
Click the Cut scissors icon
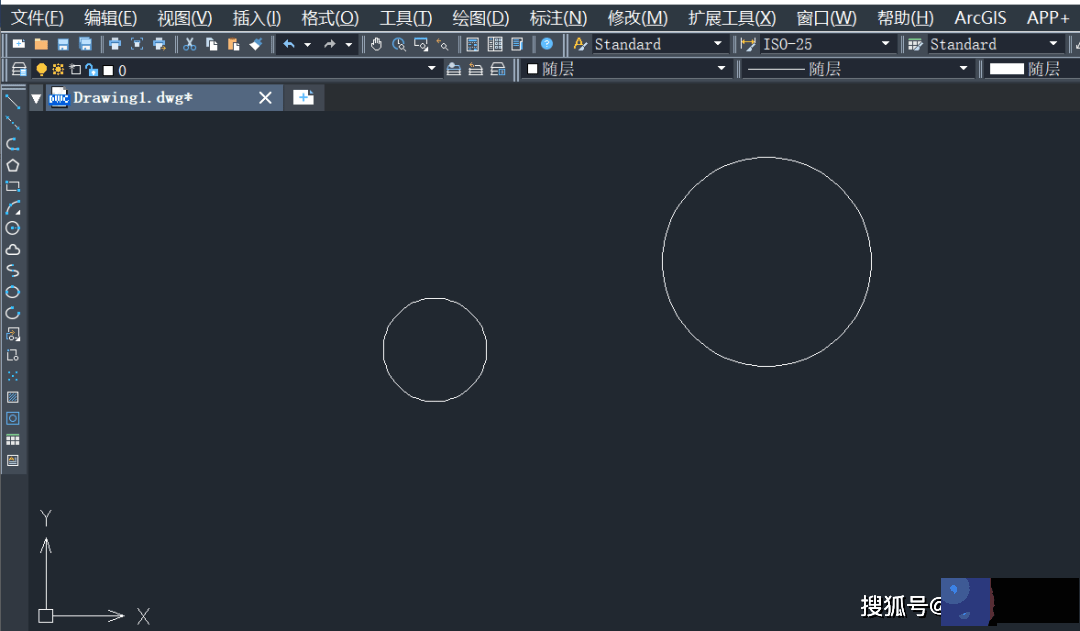click(189, 44)
